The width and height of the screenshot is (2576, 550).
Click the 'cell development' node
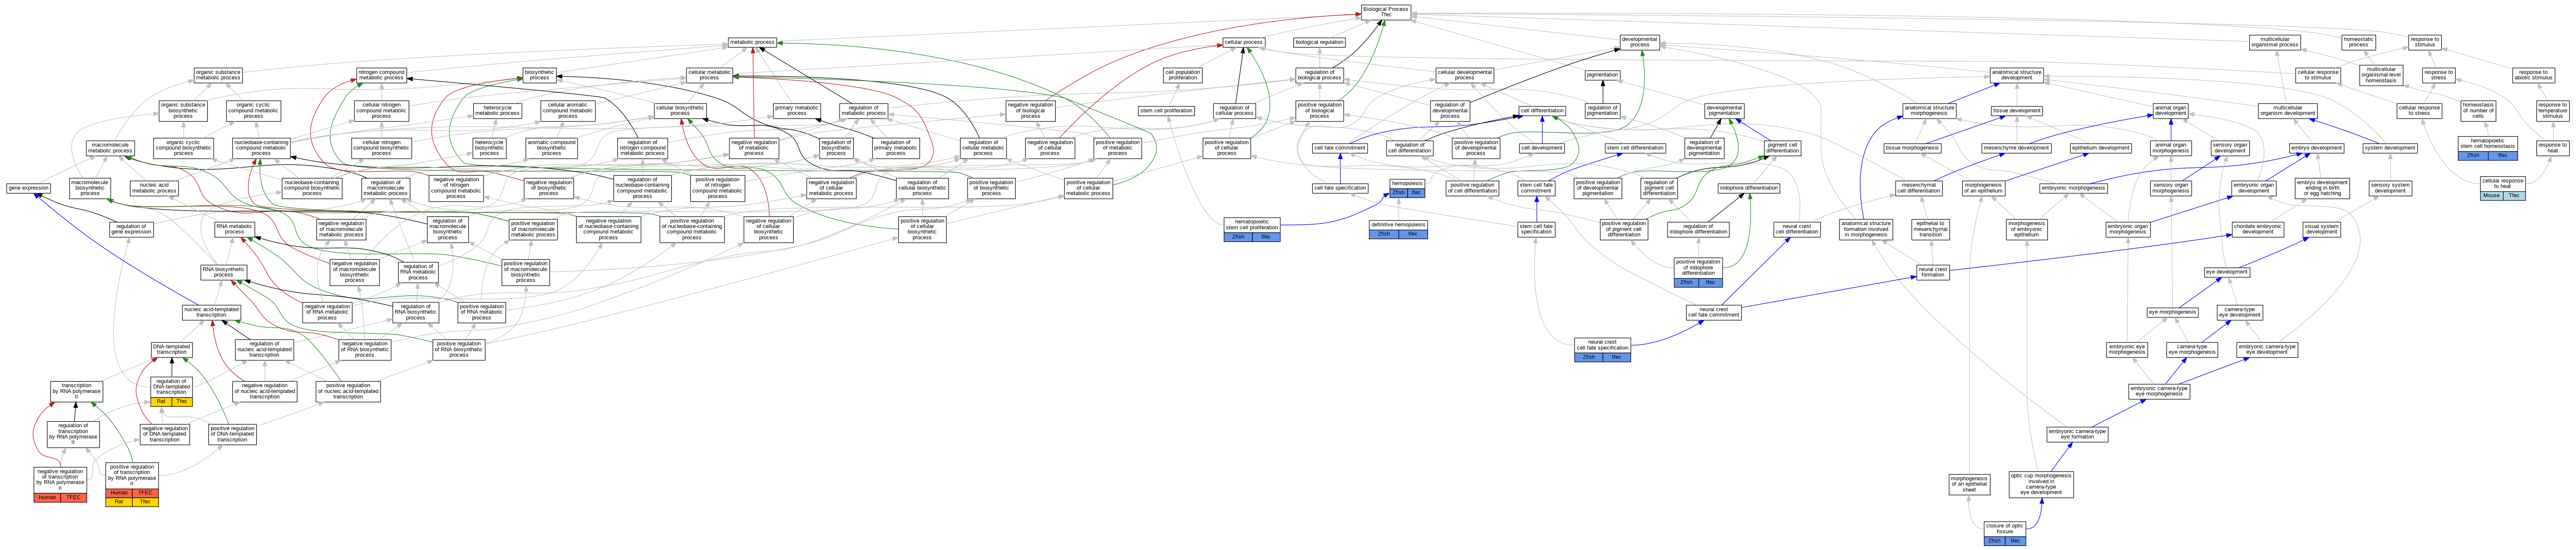[1541, 148]
